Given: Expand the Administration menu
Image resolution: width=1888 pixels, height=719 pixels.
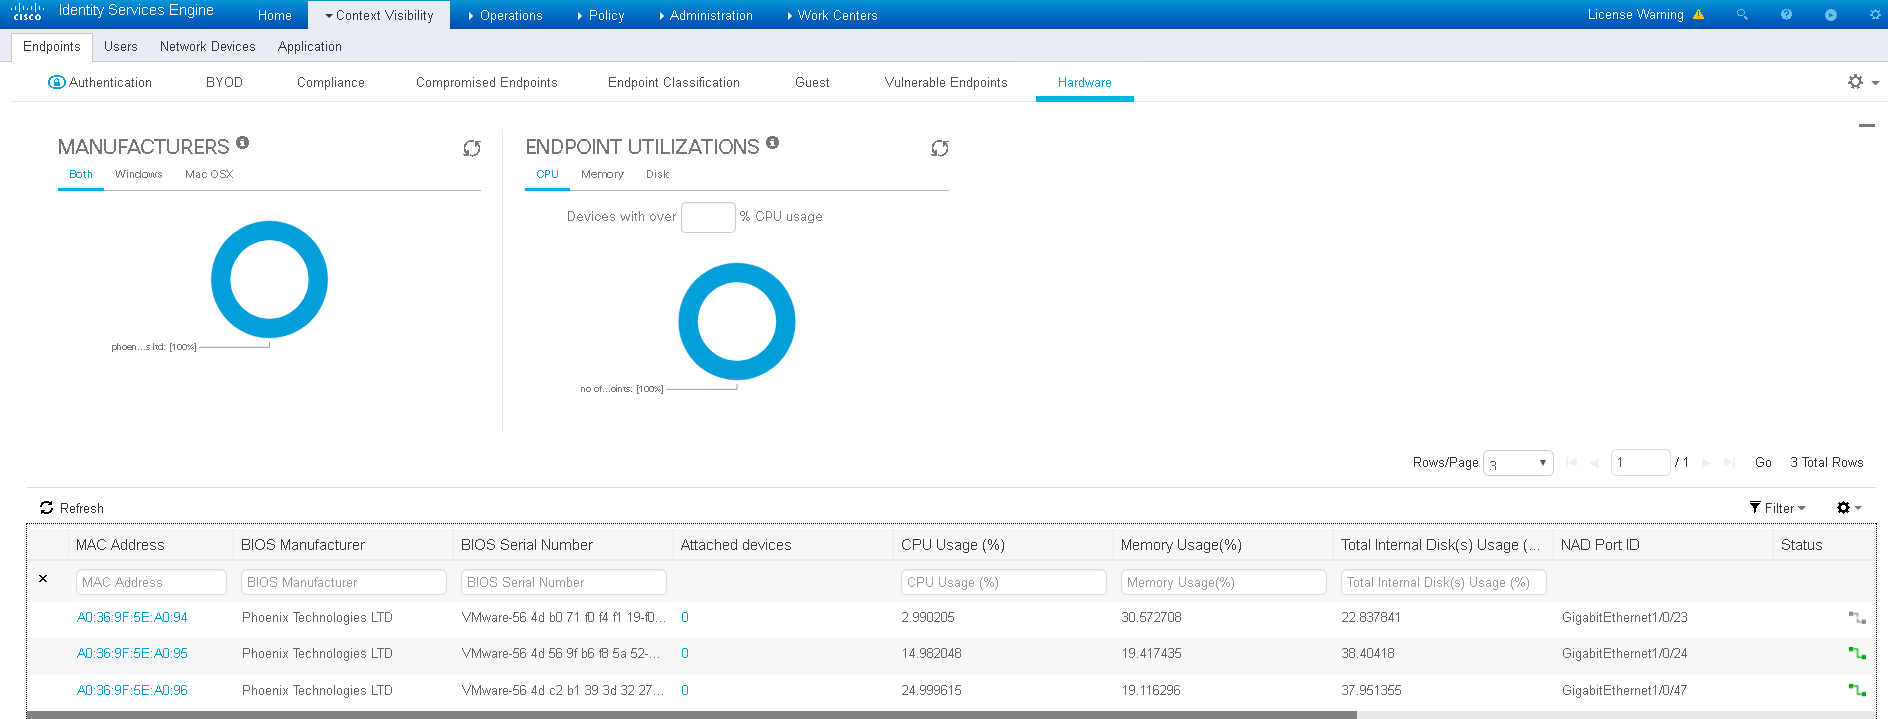Looking at the screenshot, I should (706, 15).
